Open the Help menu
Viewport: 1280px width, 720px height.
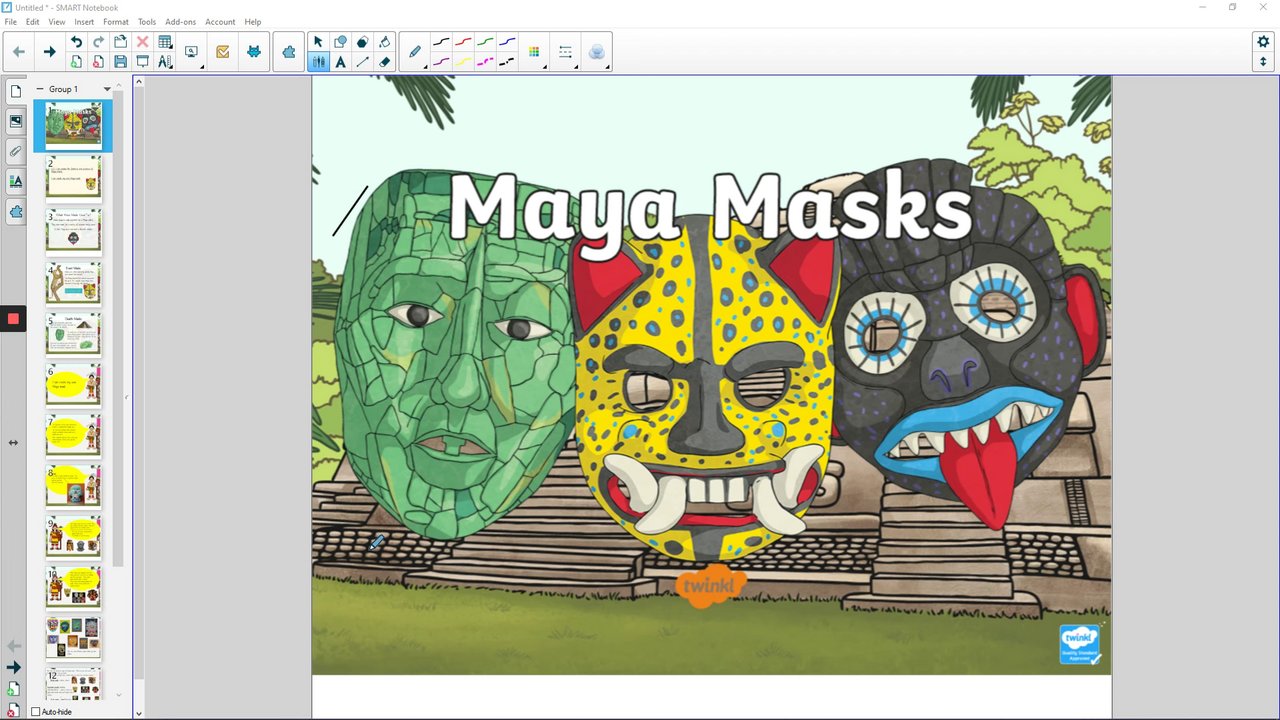(x=253, y=22)
